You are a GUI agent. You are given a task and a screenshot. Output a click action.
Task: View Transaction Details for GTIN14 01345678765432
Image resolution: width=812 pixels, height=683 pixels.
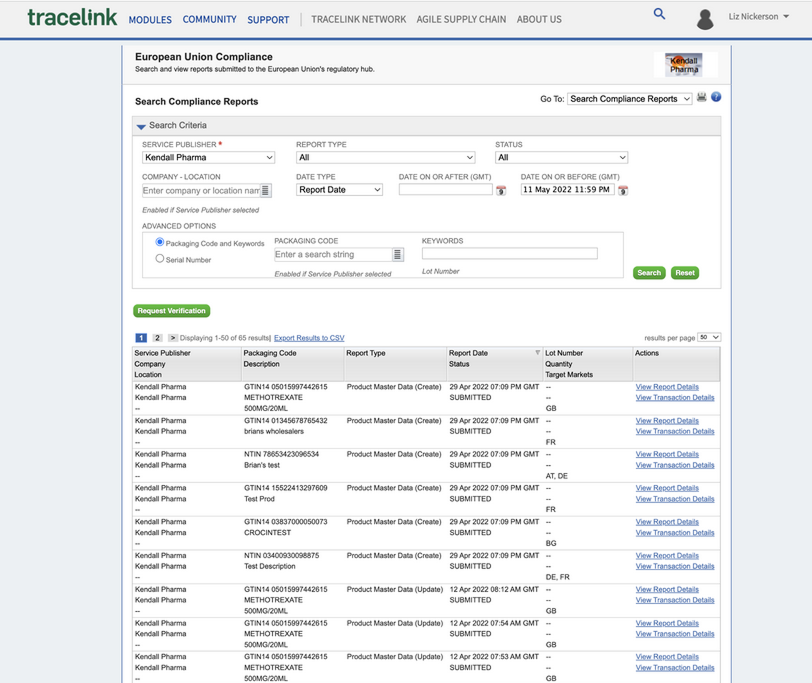click(x=675, y=431)
